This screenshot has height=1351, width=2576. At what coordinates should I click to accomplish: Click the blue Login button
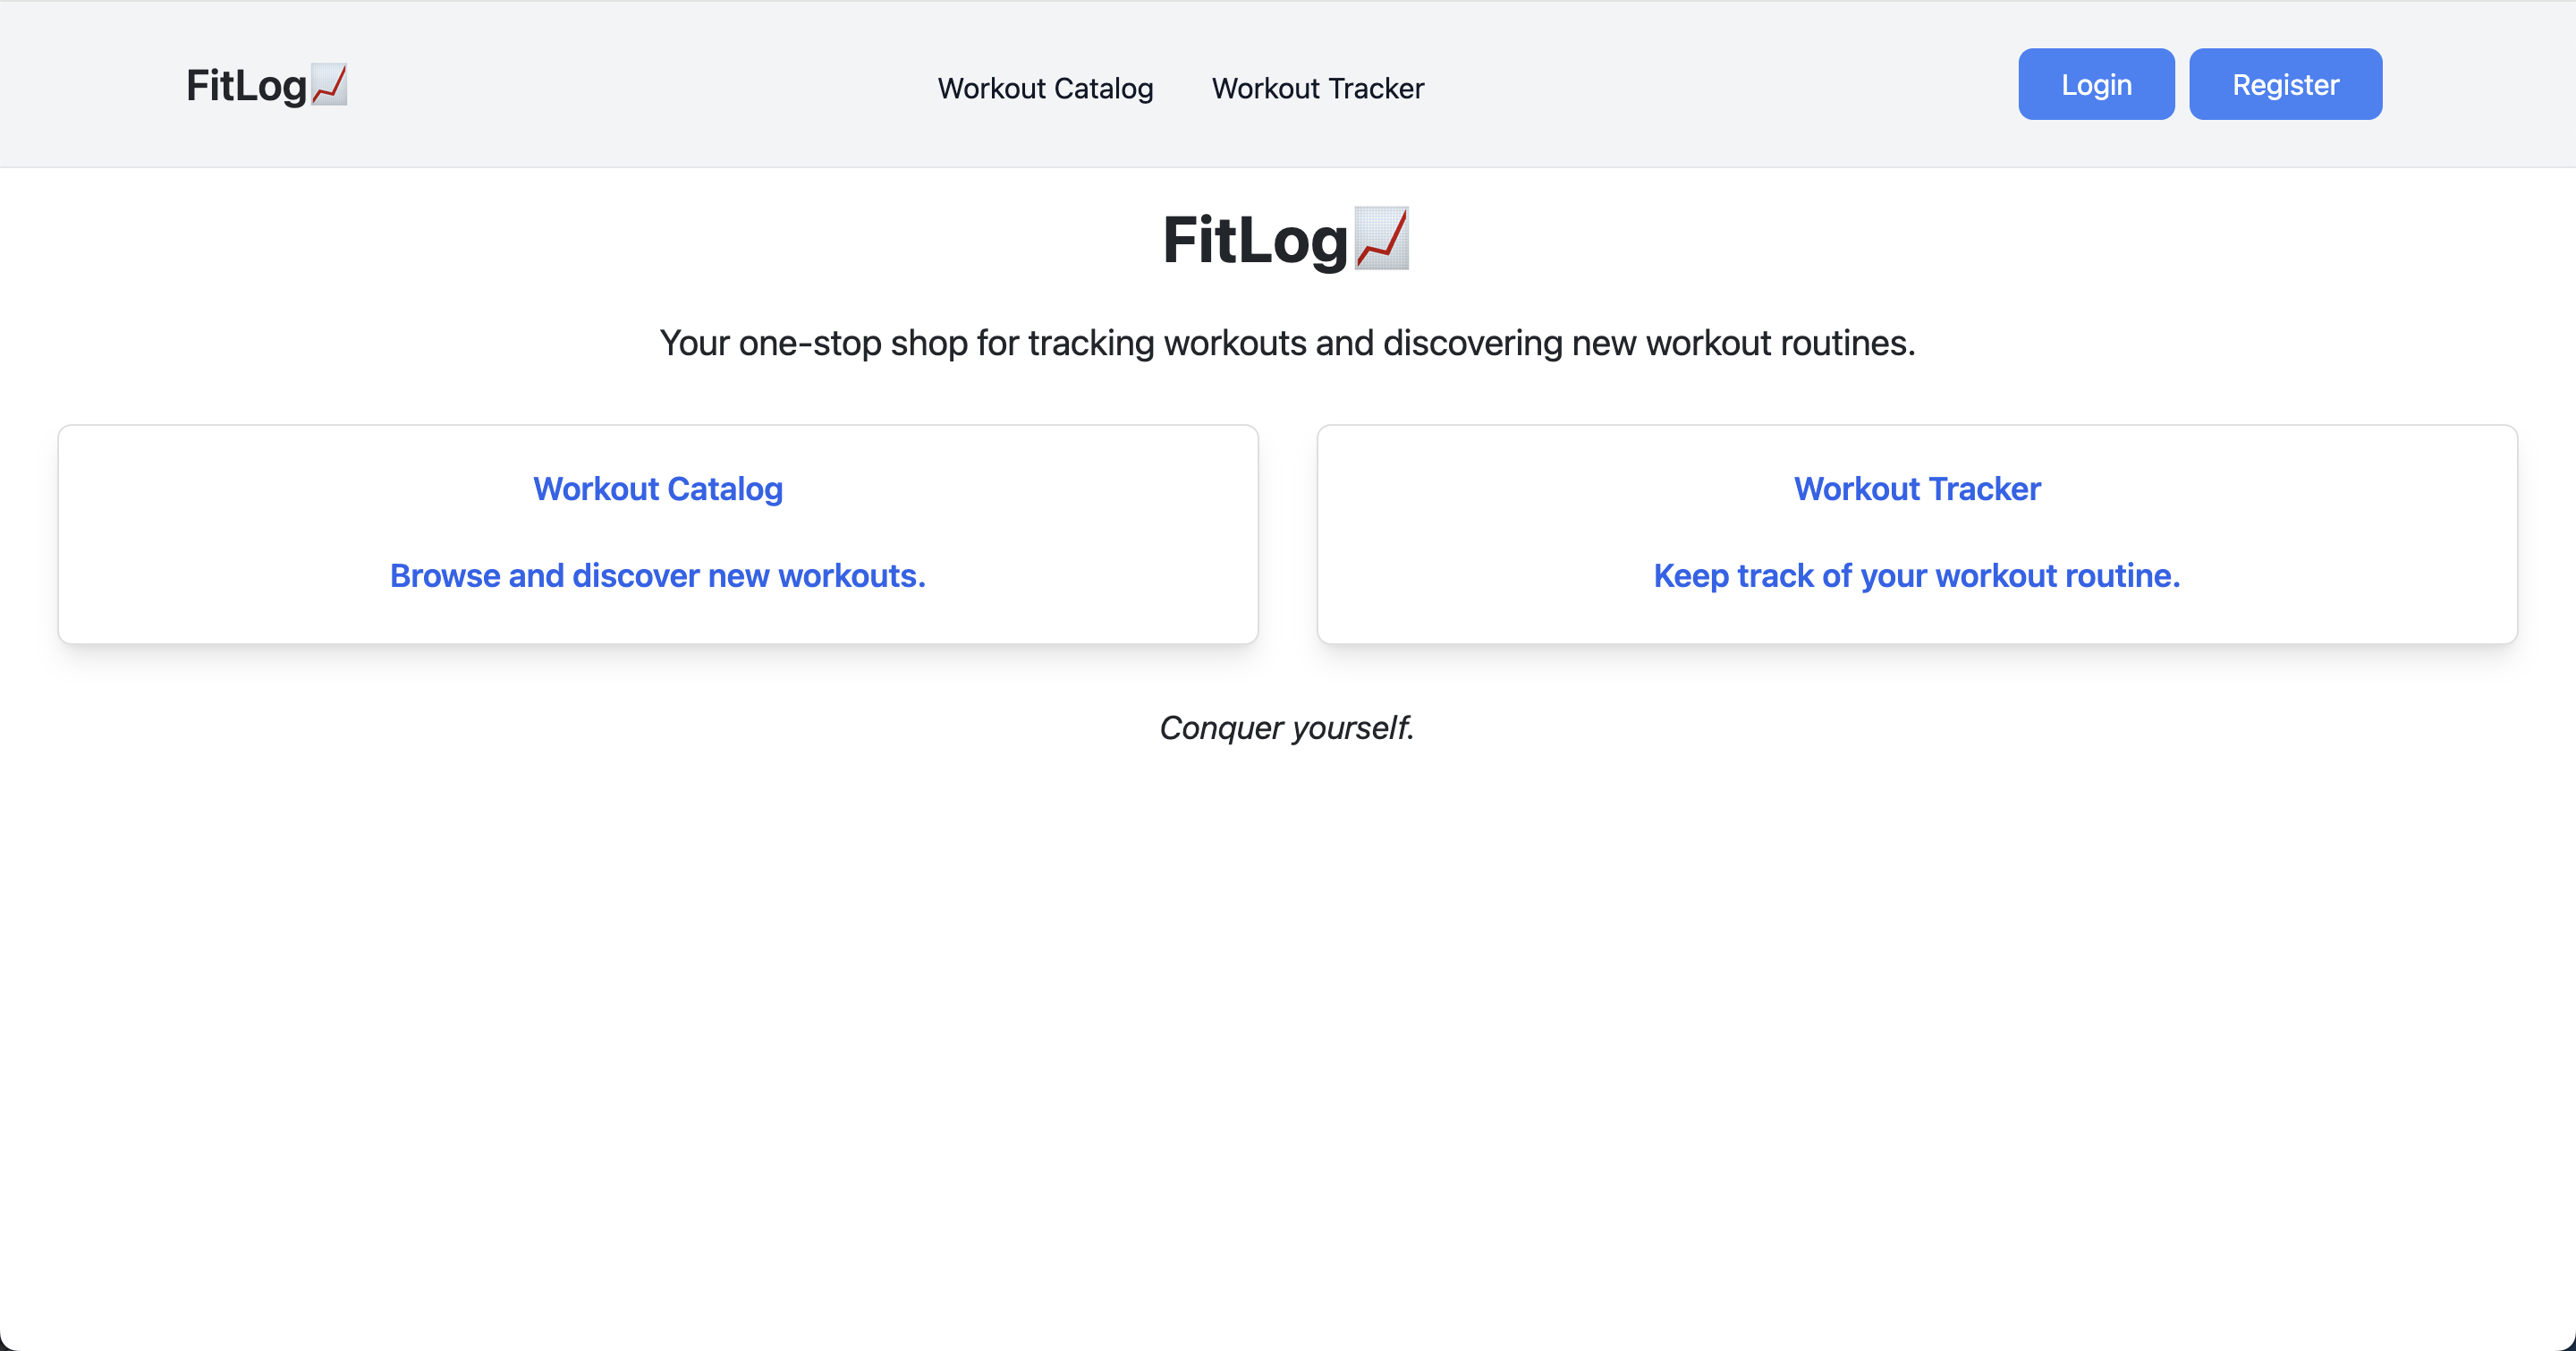pos(2096,84)
